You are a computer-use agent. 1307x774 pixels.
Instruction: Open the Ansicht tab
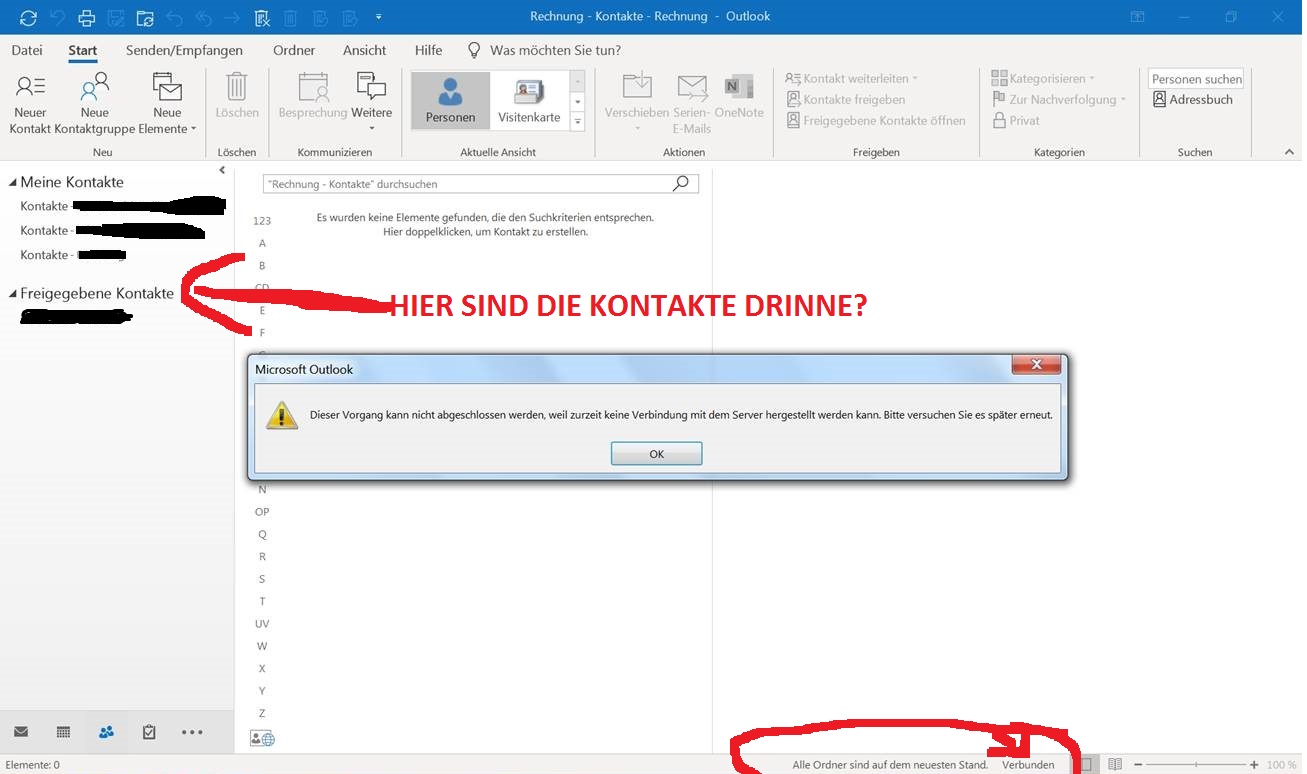364,50
